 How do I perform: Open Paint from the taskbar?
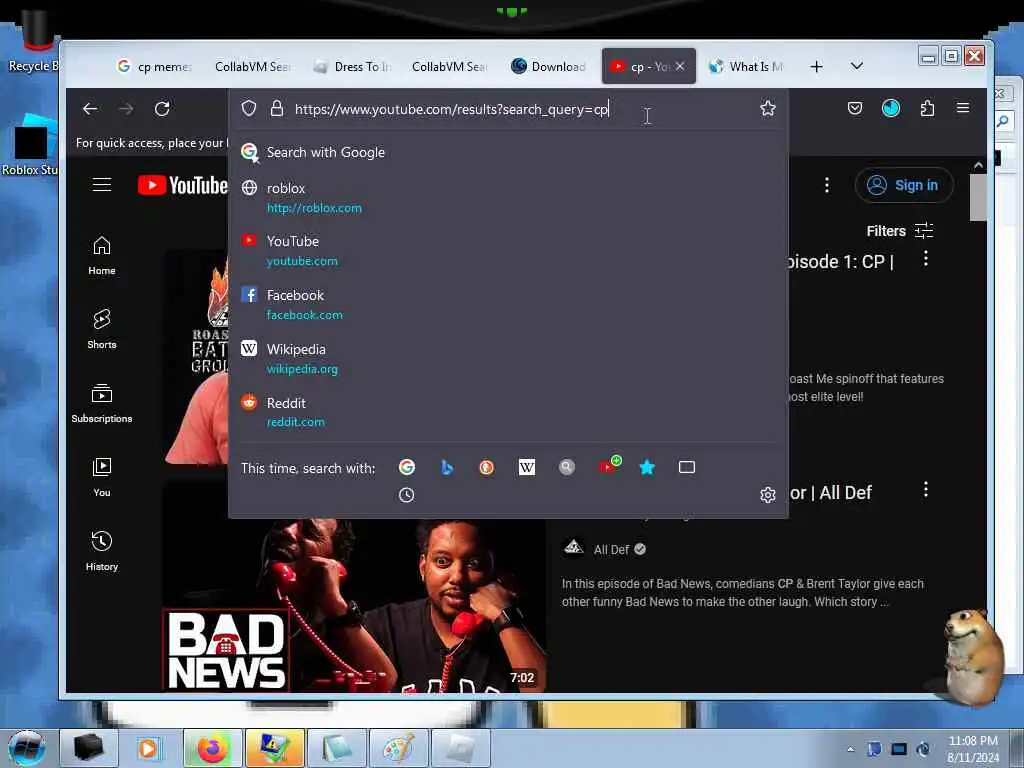point(398,748)
